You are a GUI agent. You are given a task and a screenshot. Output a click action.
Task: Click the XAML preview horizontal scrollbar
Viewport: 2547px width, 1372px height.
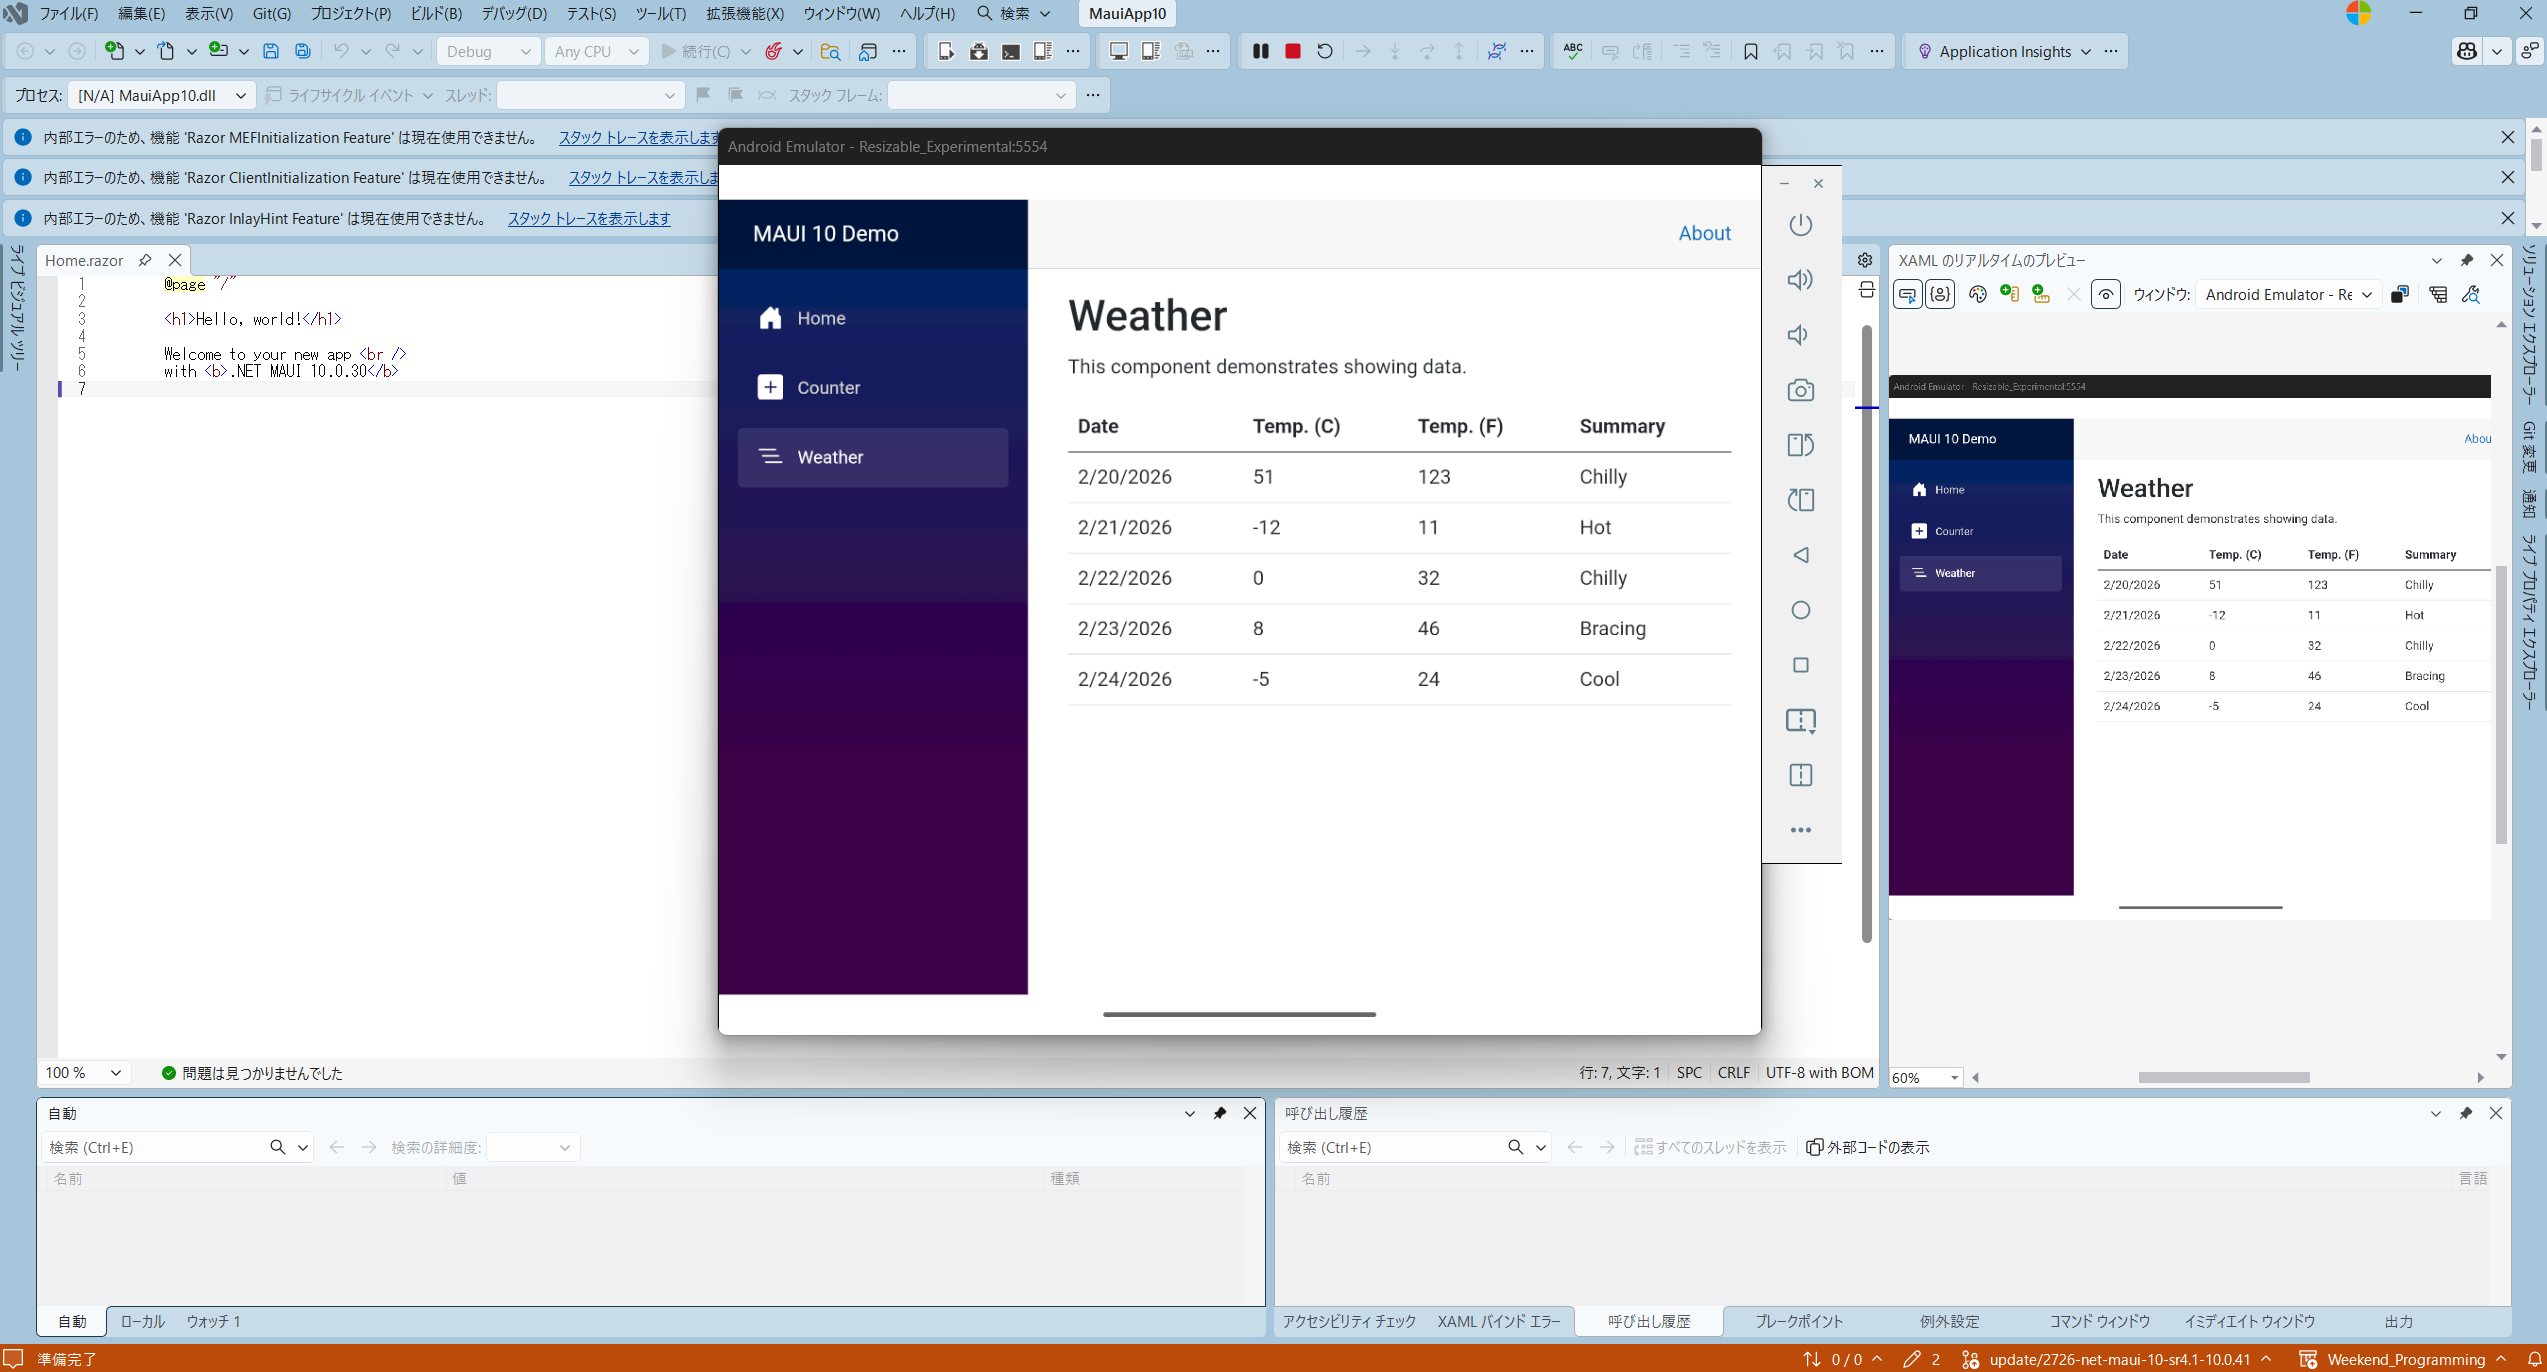click(x=2223, y=1077)
